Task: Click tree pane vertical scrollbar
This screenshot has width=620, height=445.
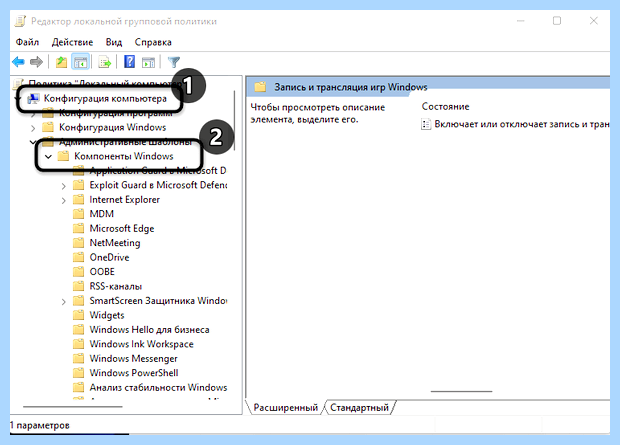Action: pyautogui.click(x=234, y=120)
